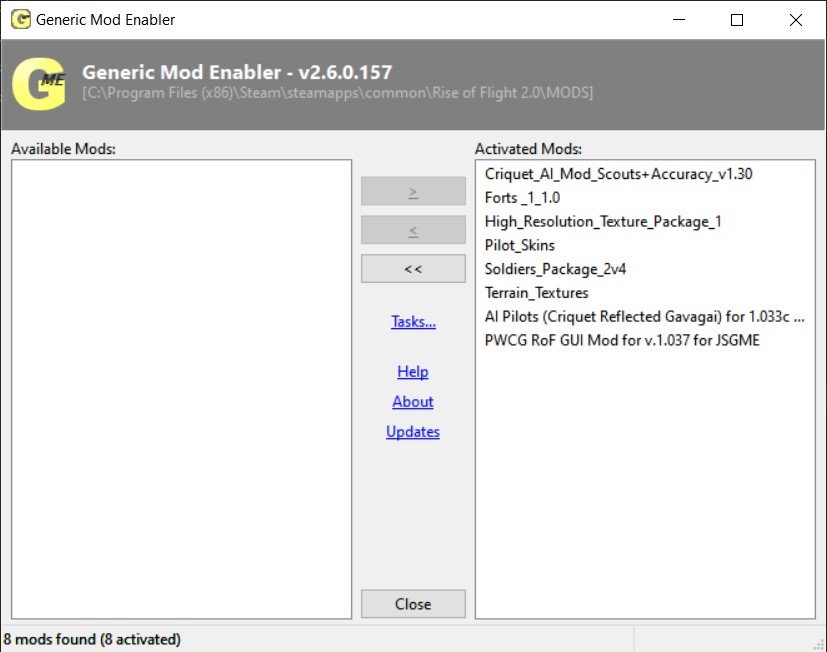Open the About link
Screen dimensions: 827x652
coord(413,401)
